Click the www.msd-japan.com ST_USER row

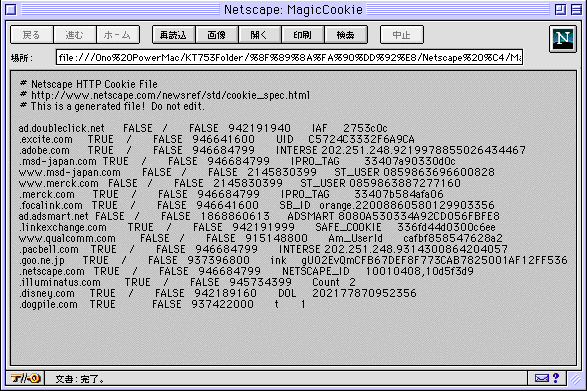[257, 172]
